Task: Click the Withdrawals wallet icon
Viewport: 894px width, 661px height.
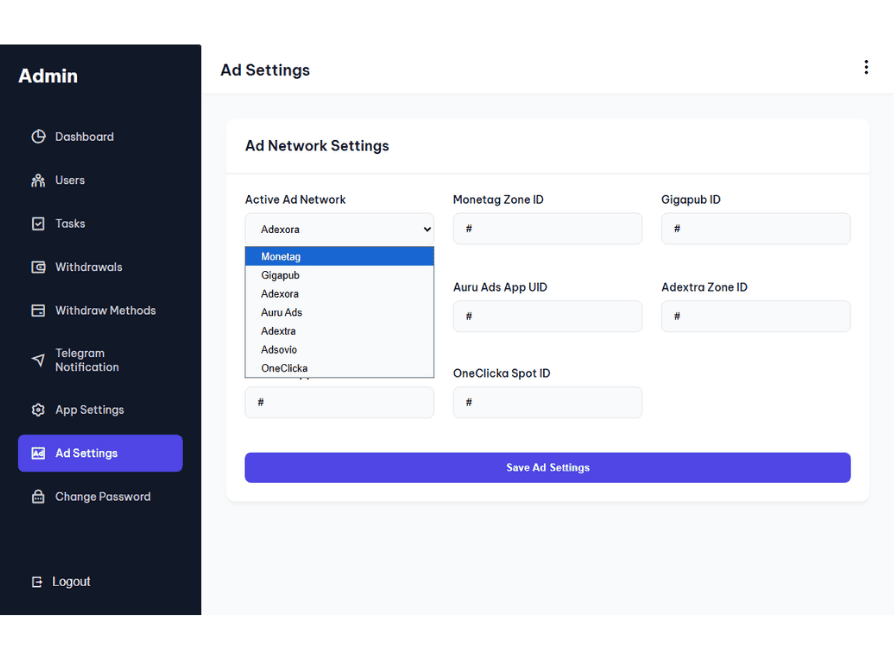Action: 38,267
